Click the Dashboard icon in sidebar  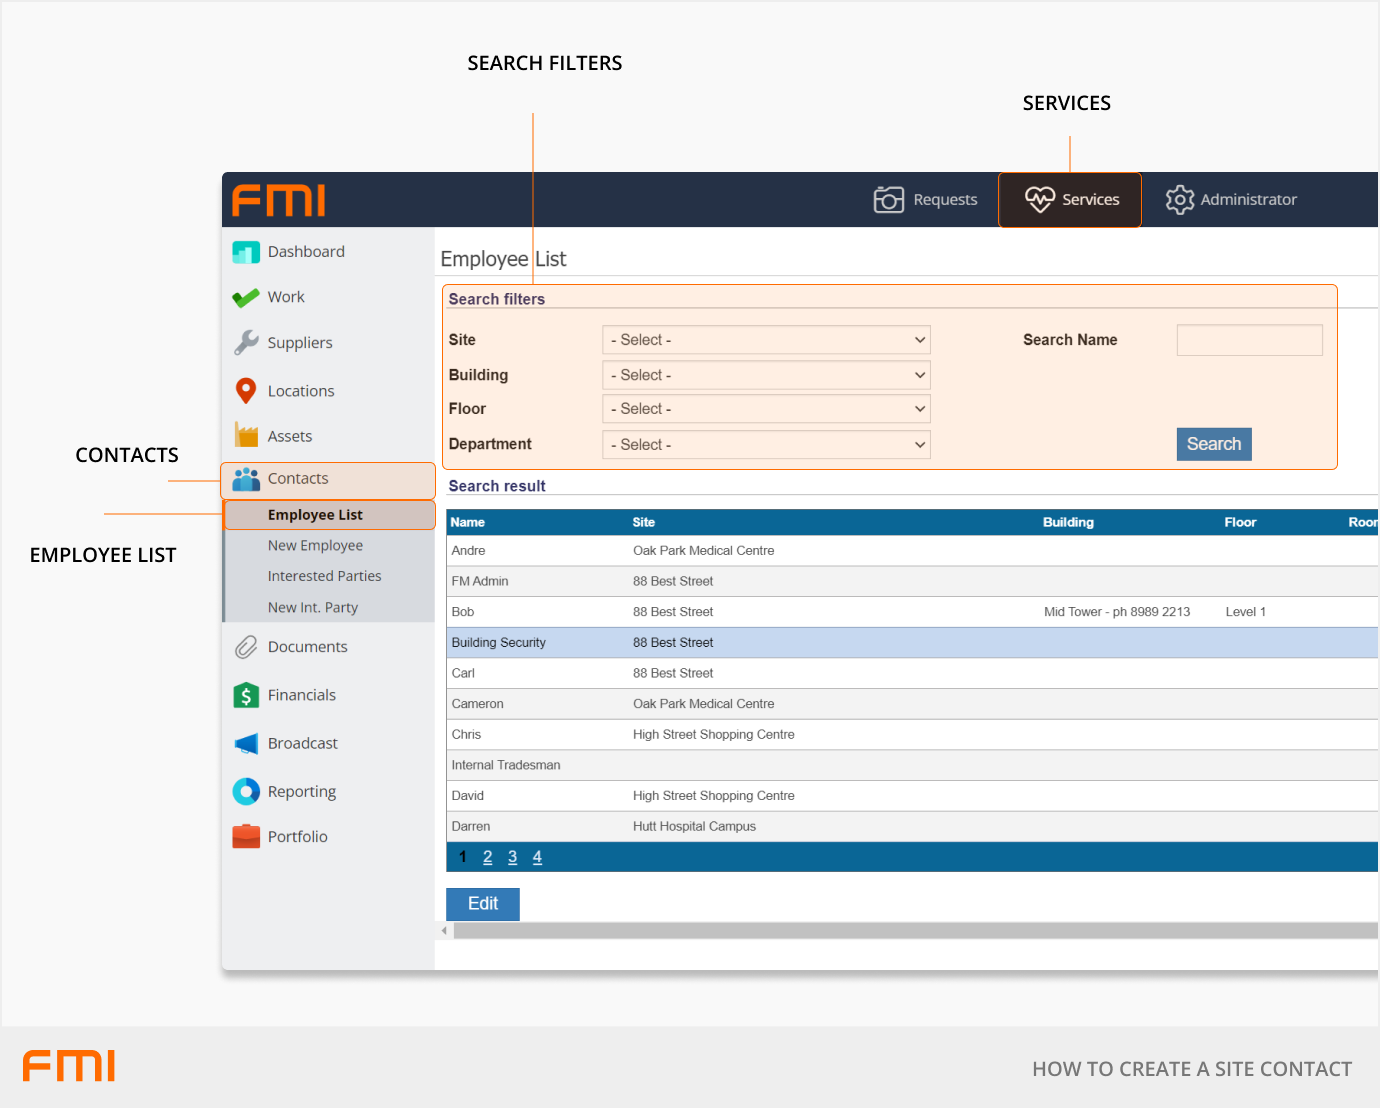246,252
